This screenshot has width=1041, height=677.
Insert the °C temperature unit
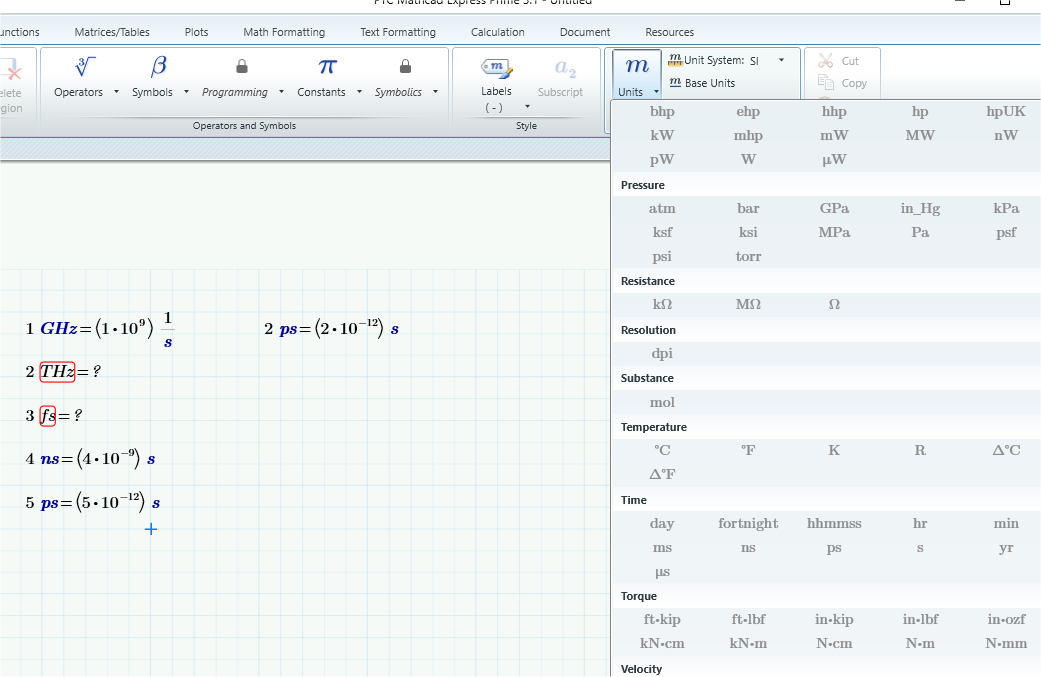(x=662, y=450)
